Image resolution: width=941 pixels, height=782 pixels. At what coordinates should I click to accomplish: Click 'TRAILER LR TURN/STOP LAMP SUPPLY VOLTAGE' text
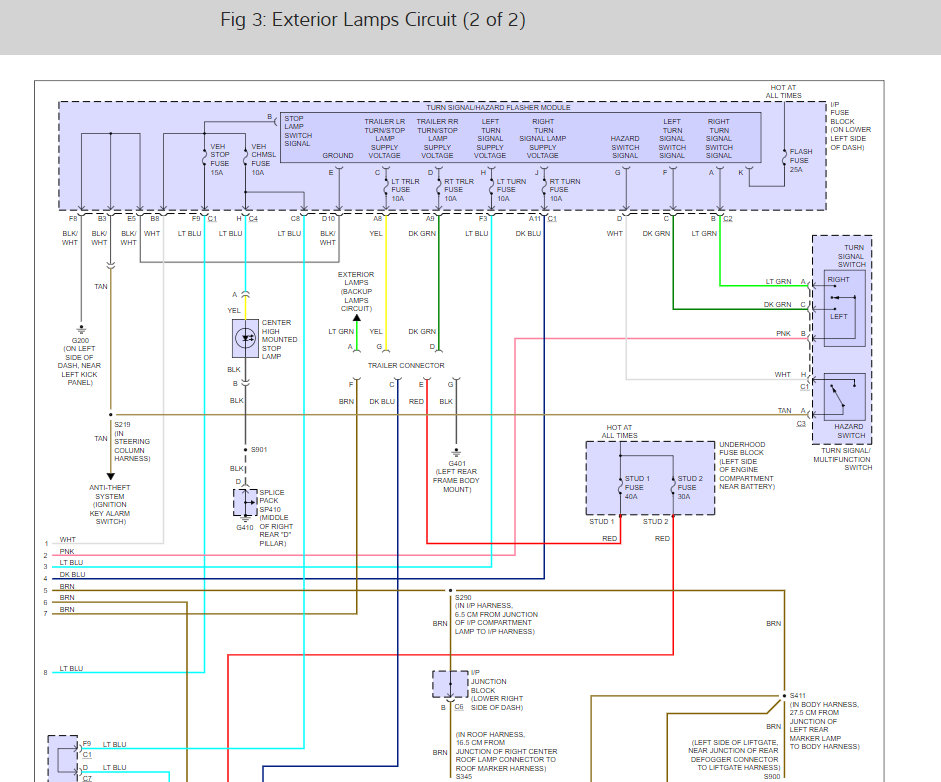pyautogui.click(x=385, y=139)
